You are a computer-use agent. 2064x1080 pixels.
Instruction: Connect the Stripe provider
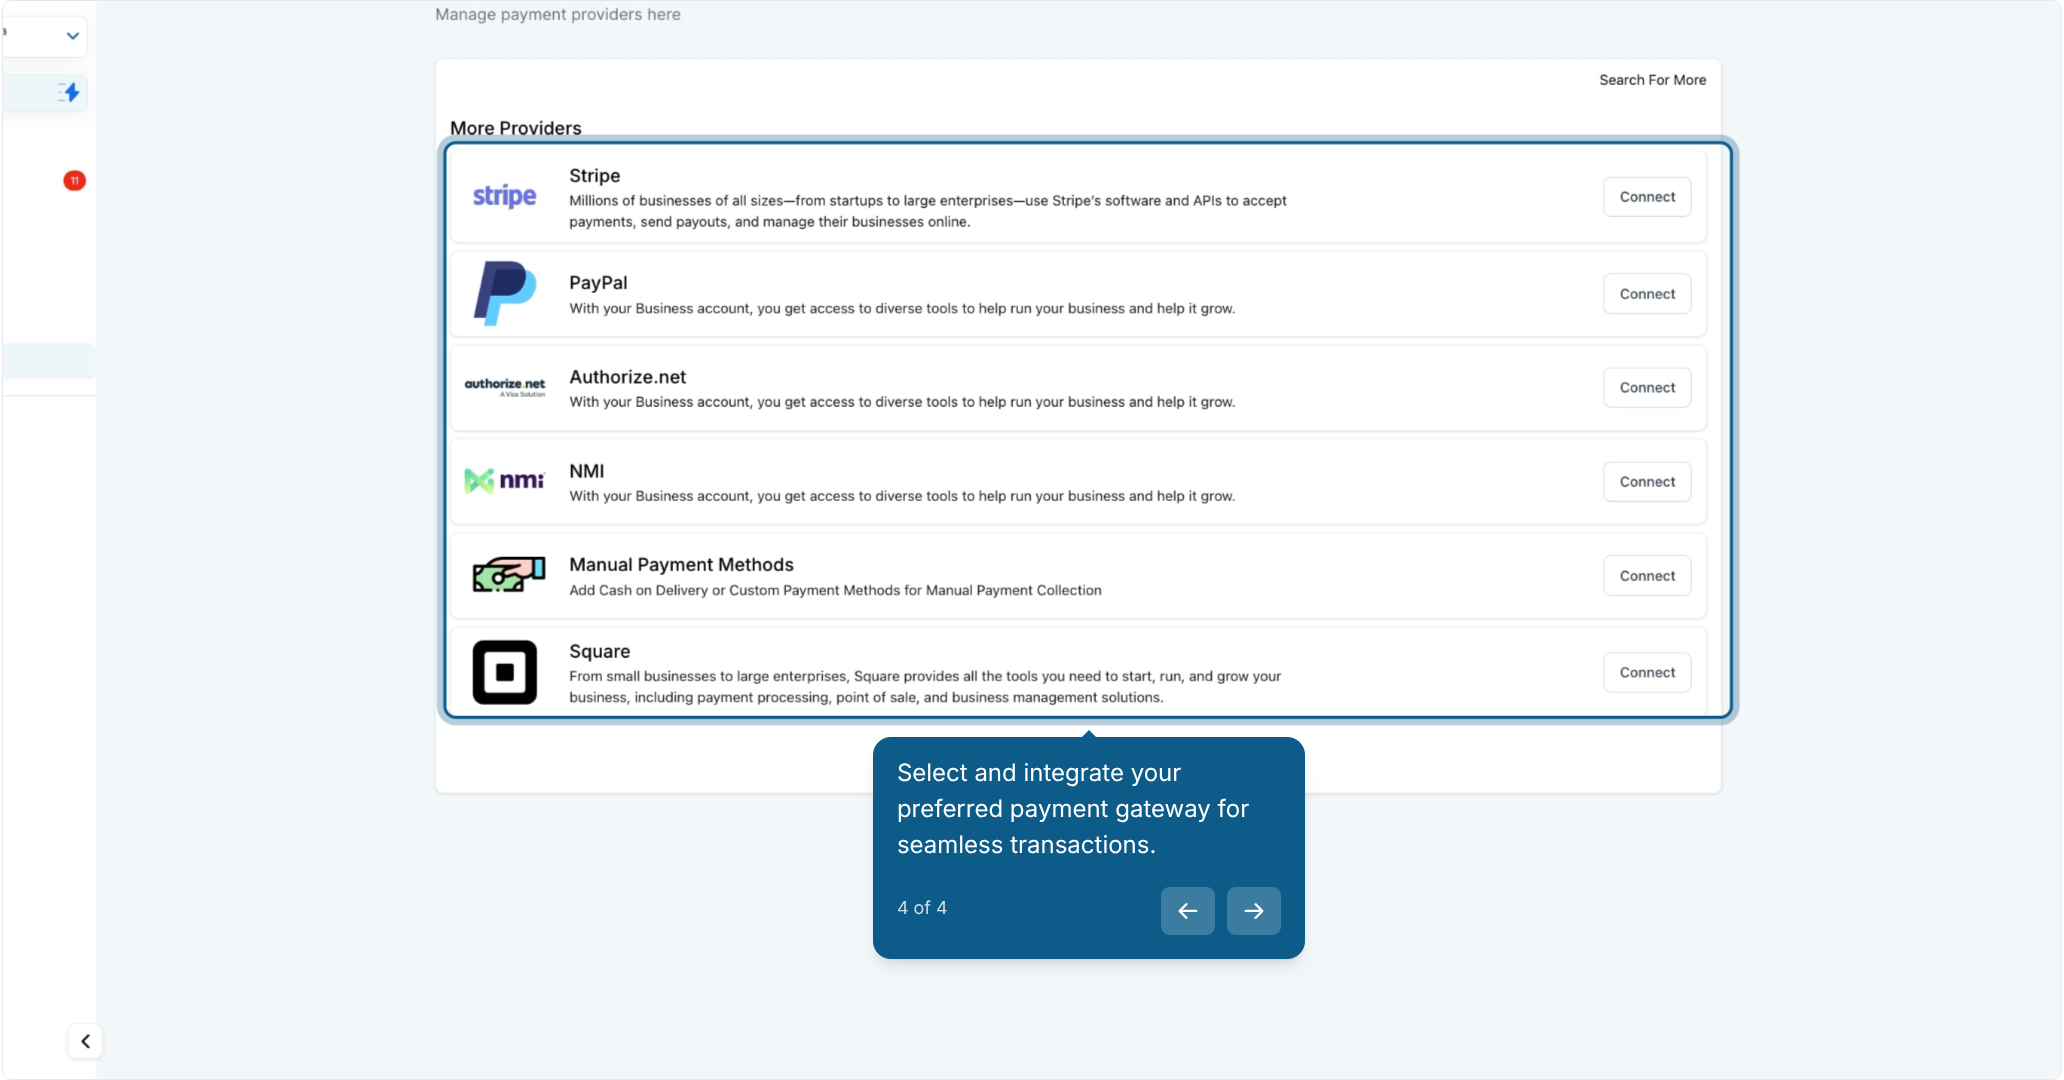[1647, 197]
